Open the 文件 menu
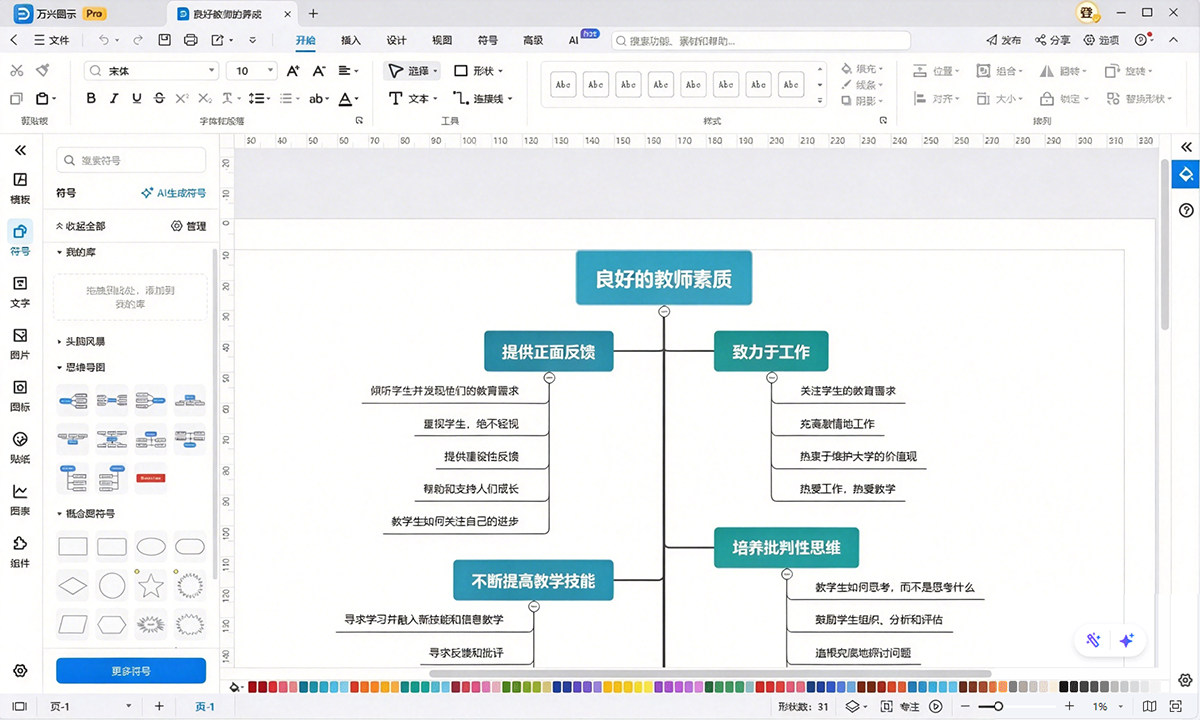The height and width of the screenshot is (720, 1200). [x=52, y=40]
